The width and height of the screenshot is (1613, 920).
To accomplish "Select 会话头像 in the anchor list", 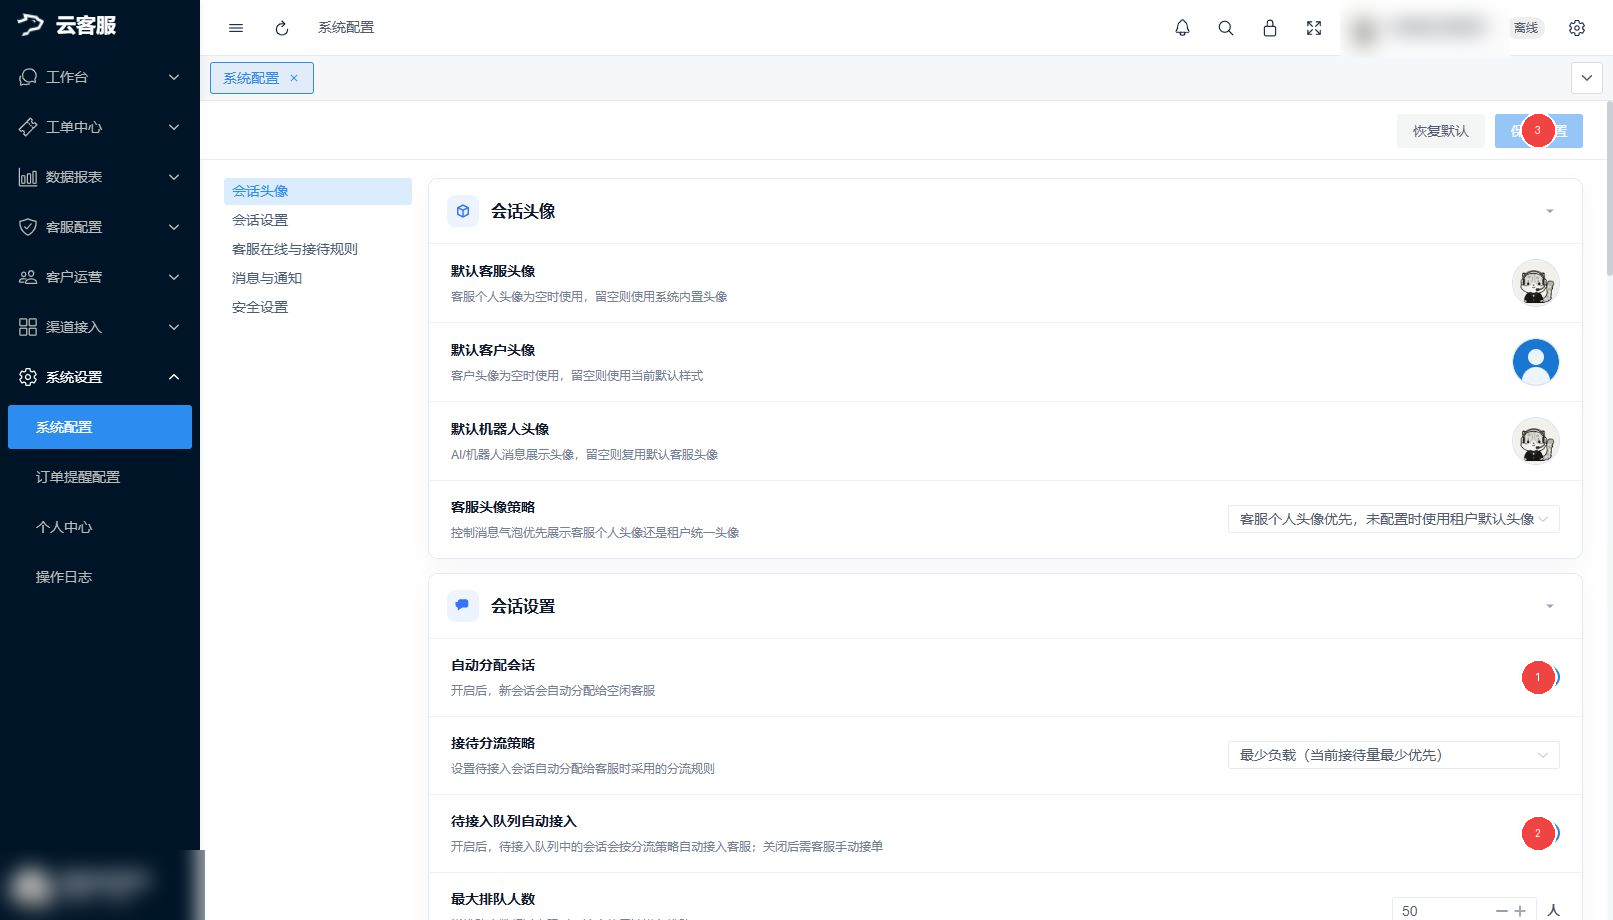I will (x=317, y=191).
